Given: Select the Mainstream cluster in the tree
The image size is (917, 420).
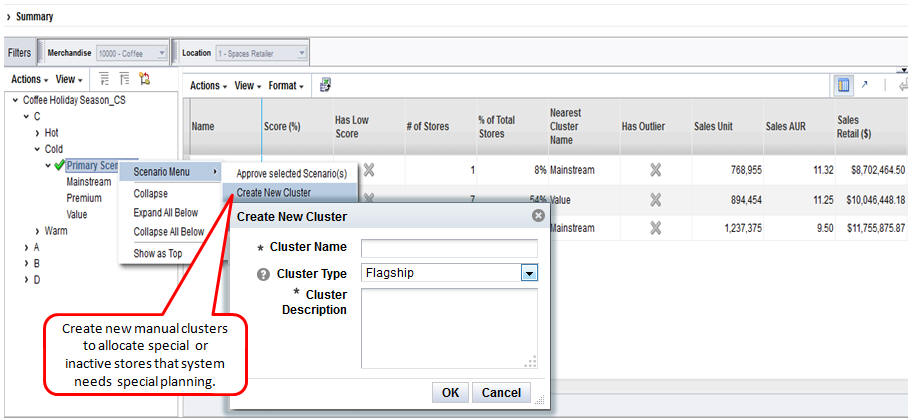Looking at the screenshot, I should (88, 182).
